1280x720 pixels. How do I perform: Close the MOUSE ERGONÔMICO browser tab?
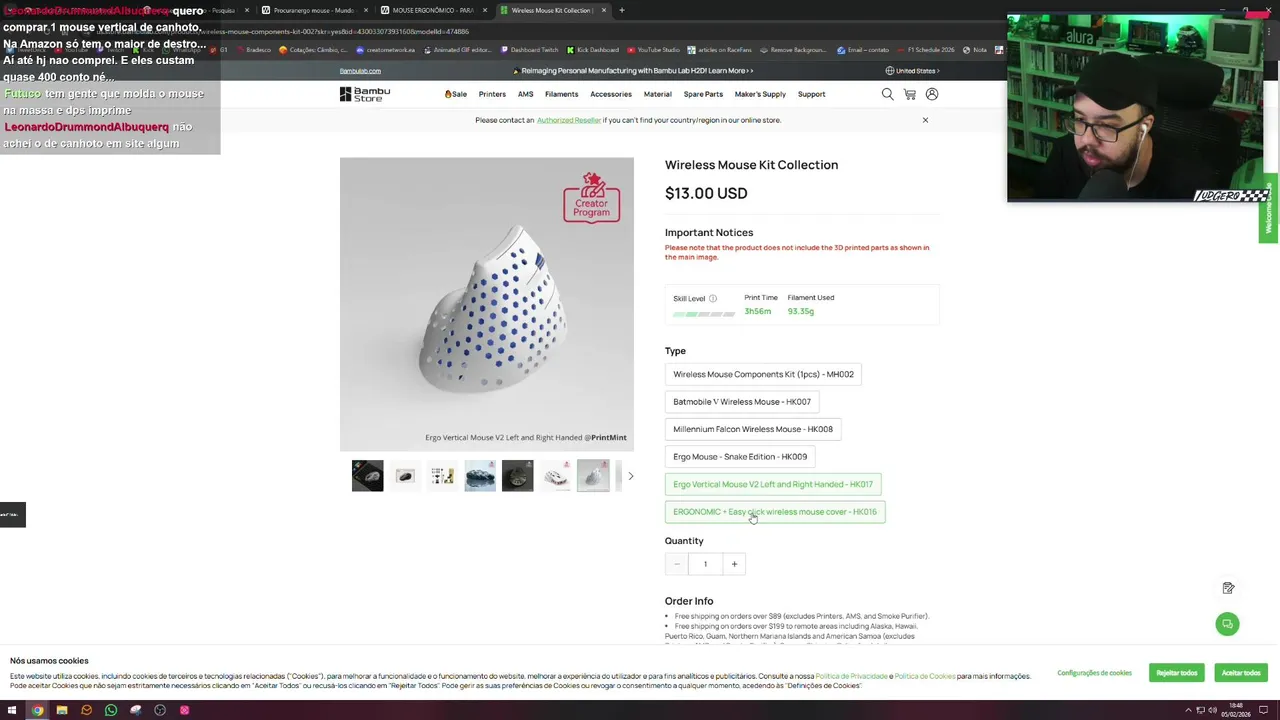(x=485, y=10)
